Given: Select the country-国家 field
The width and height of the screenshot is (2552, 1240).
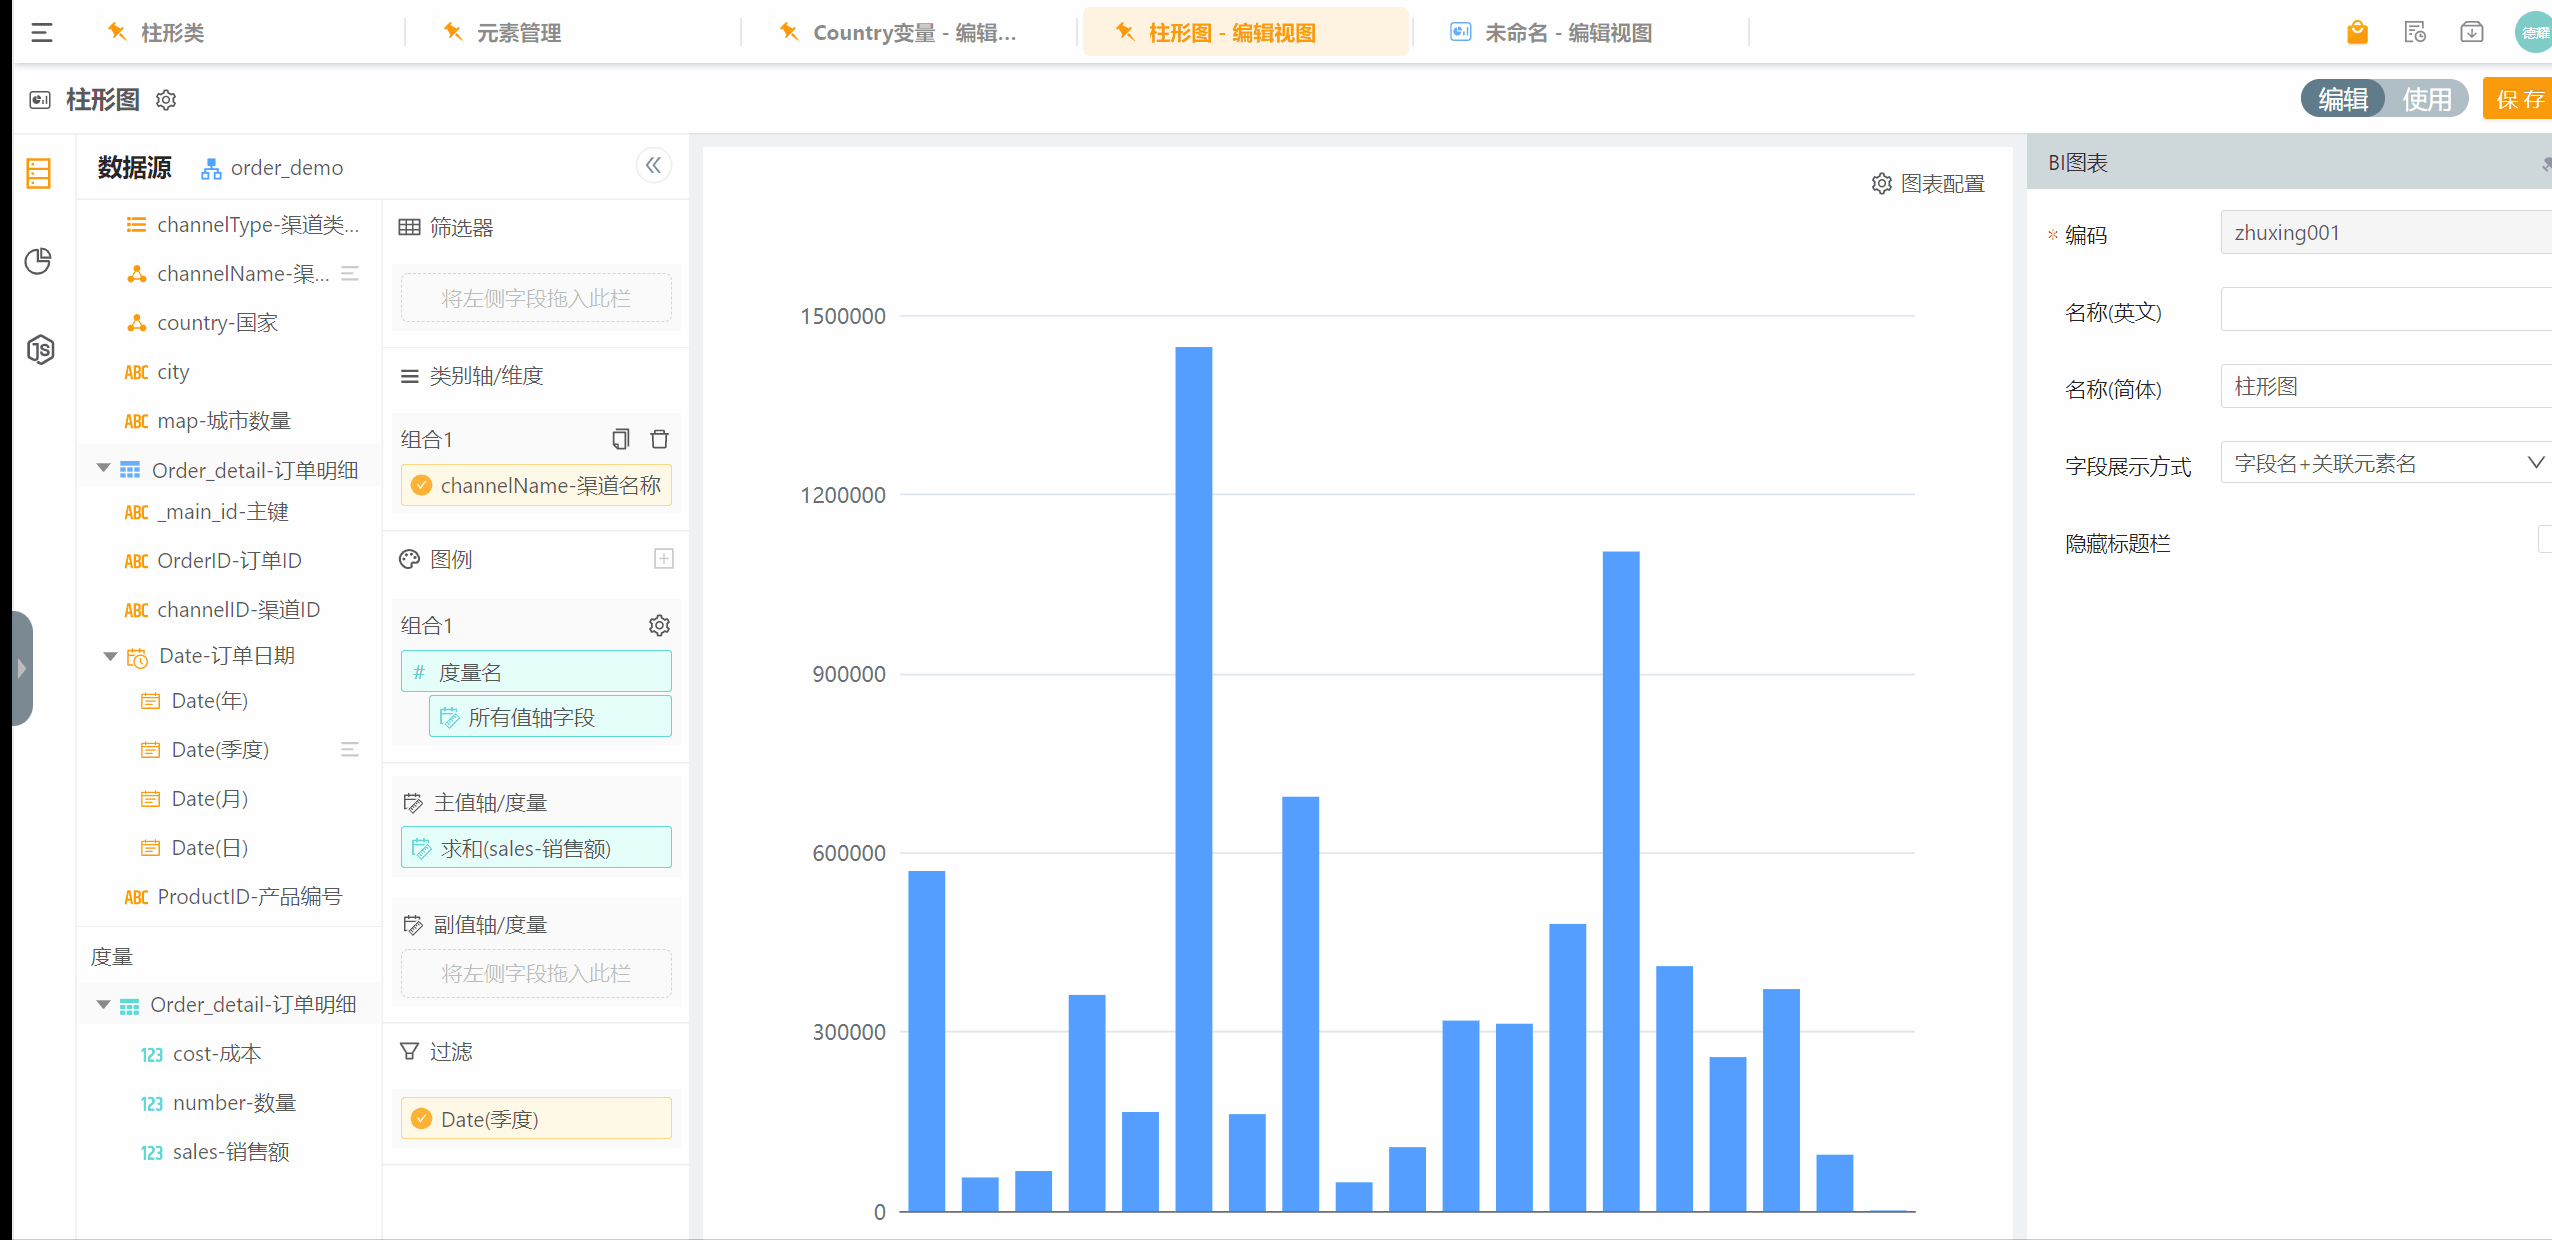Looking at the screenshot, I should pos(217,322).
